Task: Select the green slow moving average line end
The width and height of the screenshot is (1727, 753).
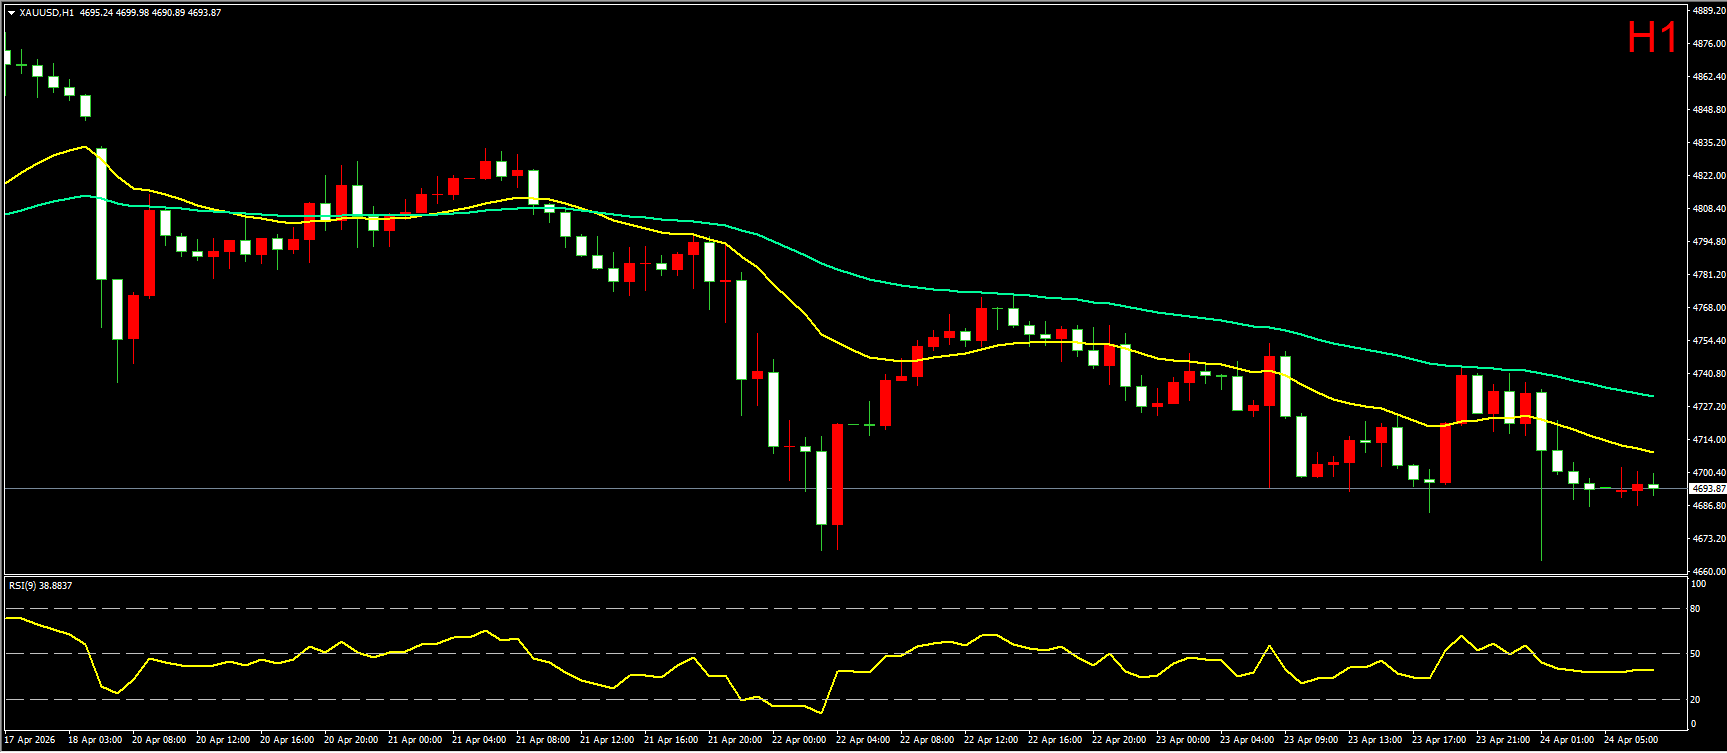Action: point(1651,396)
